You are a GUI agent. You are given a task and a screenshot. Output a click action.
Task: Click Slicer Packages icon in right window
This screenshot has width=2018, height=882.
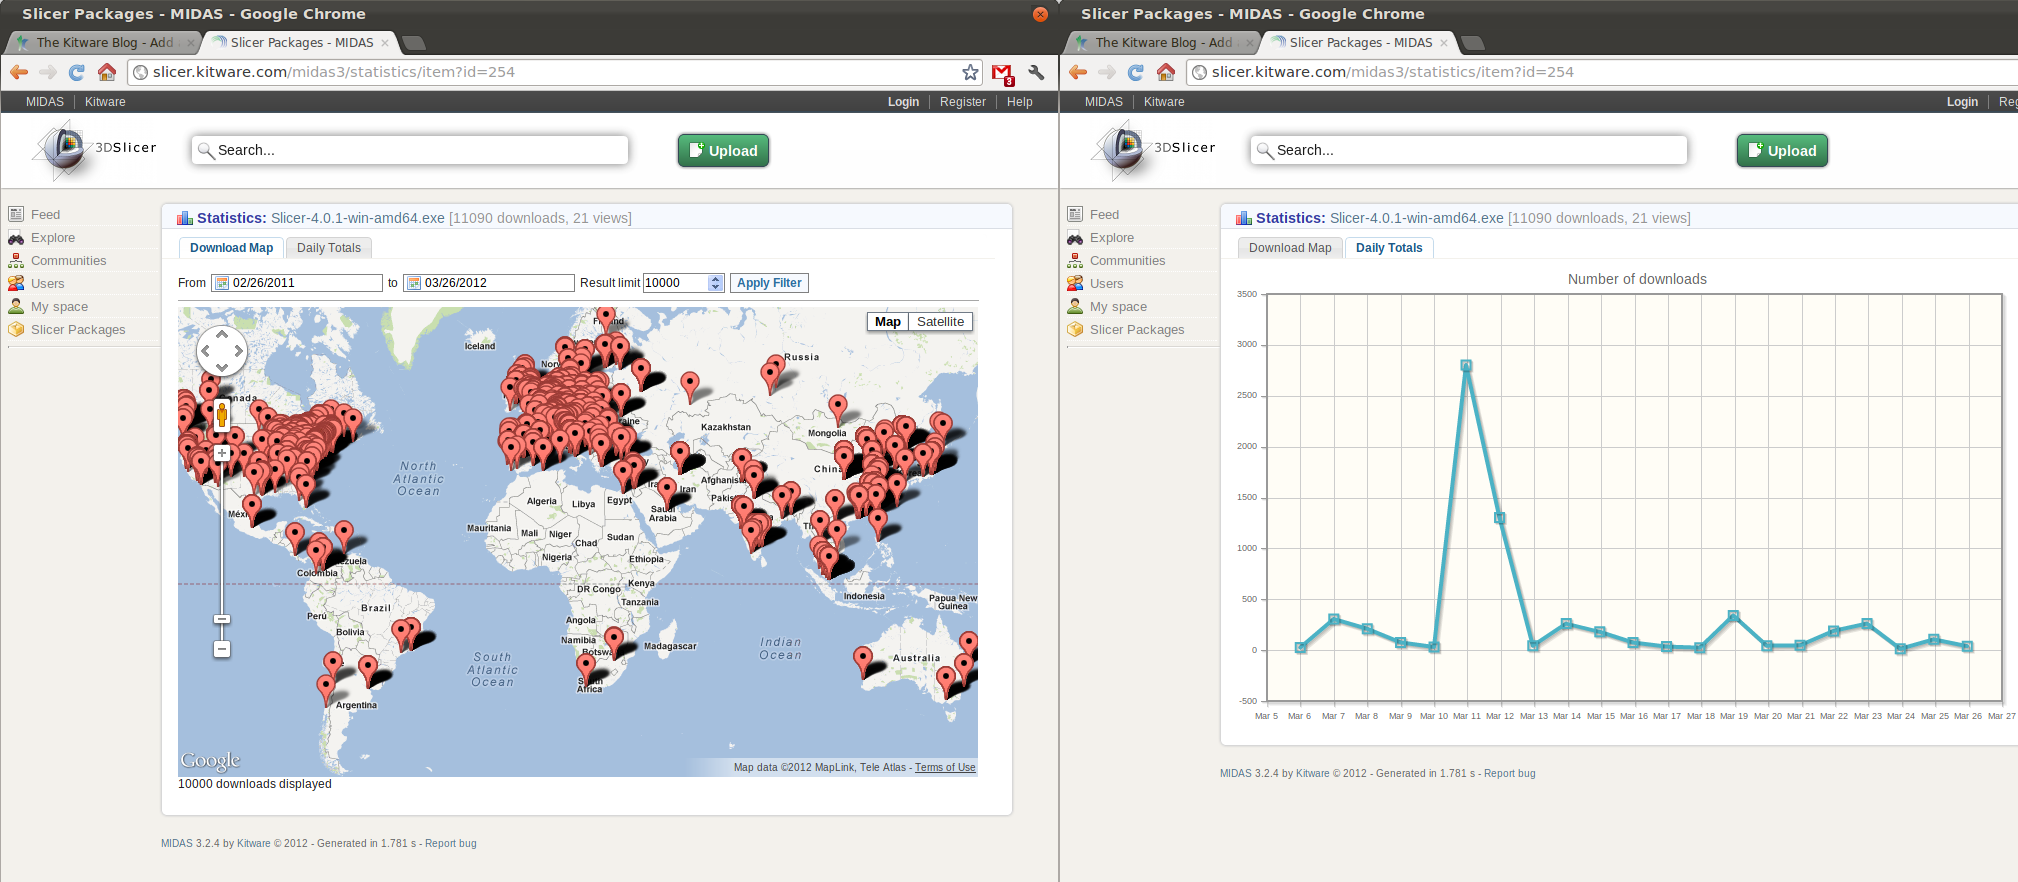(1075, 329)
